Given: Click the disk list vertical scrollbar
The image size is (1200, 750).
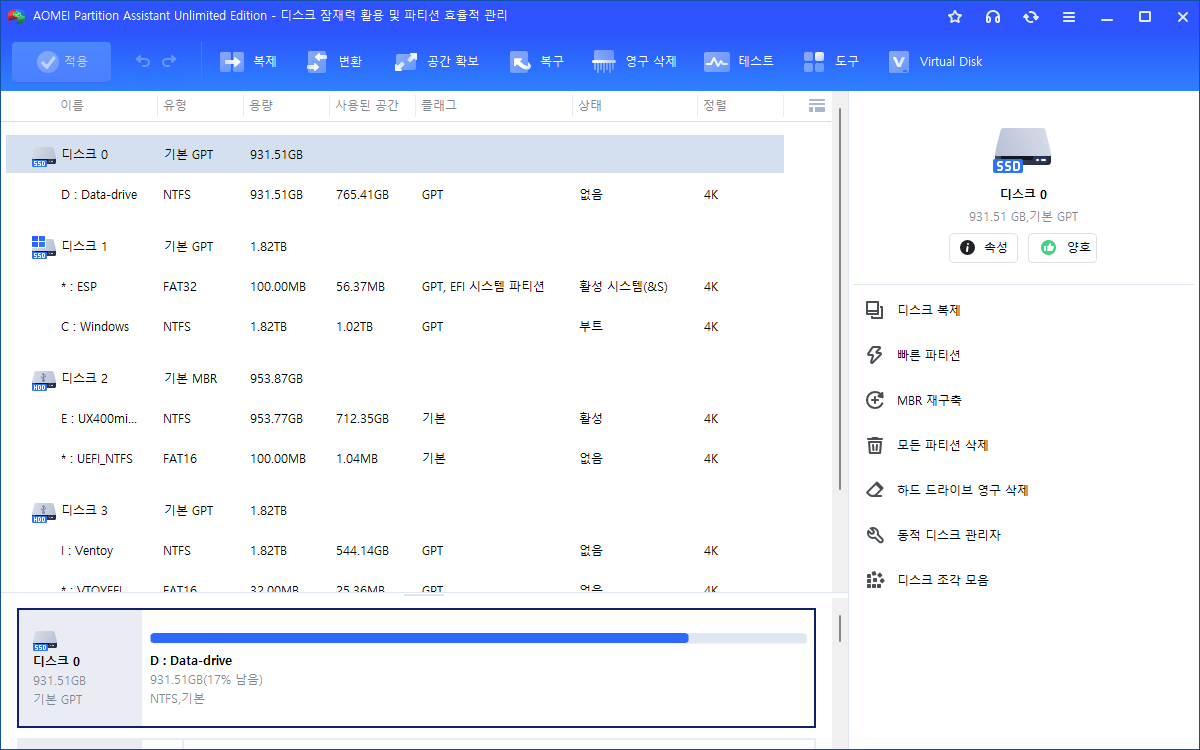Looking at the screenshot, I should pyautogui.click(x=839, y=300).
